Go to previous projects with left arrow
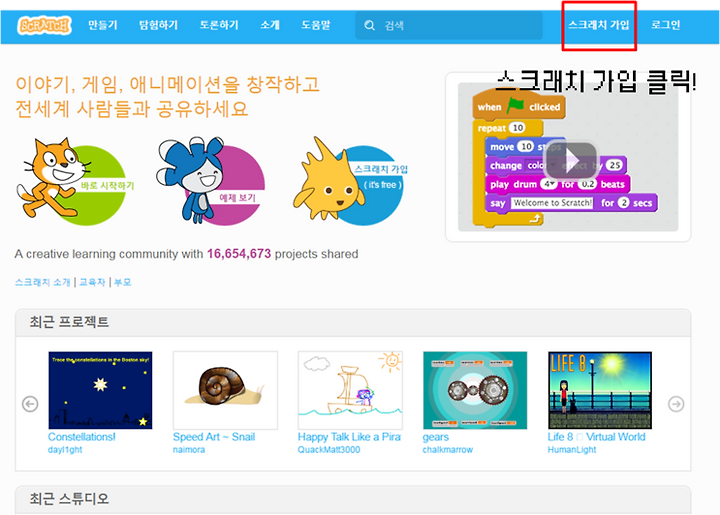The height and width of the screenshot is (515, 720). (x=30, y=404)
